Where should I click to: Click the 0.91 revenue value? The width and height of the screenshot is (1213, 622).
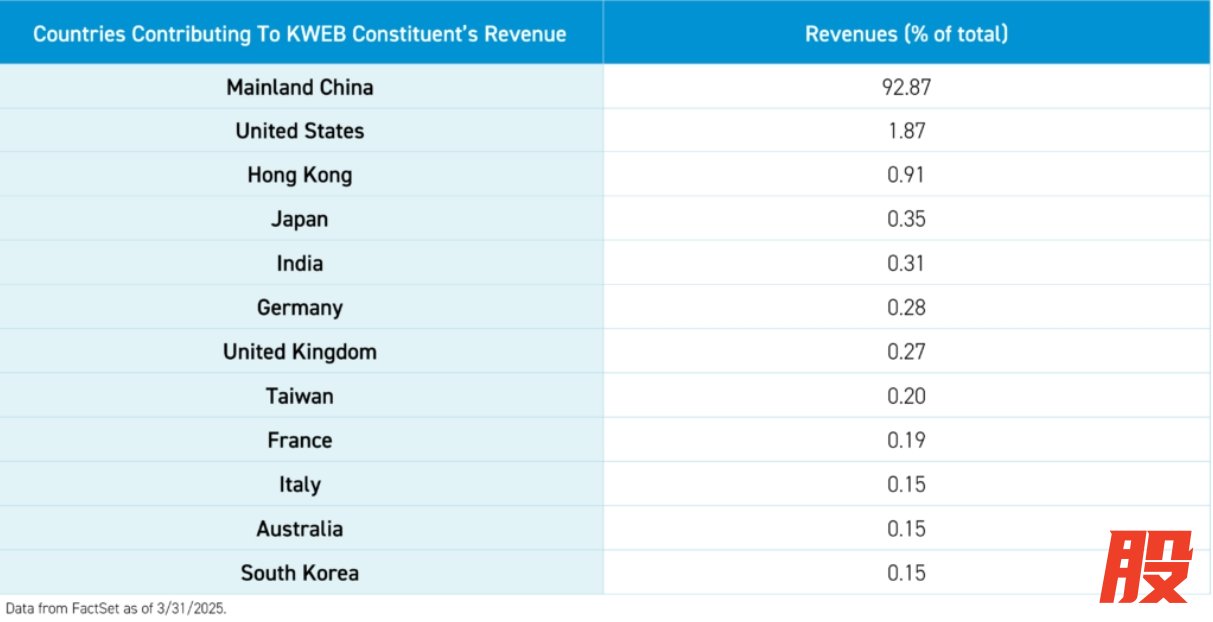pyautogui.click(x=906, y=175)
